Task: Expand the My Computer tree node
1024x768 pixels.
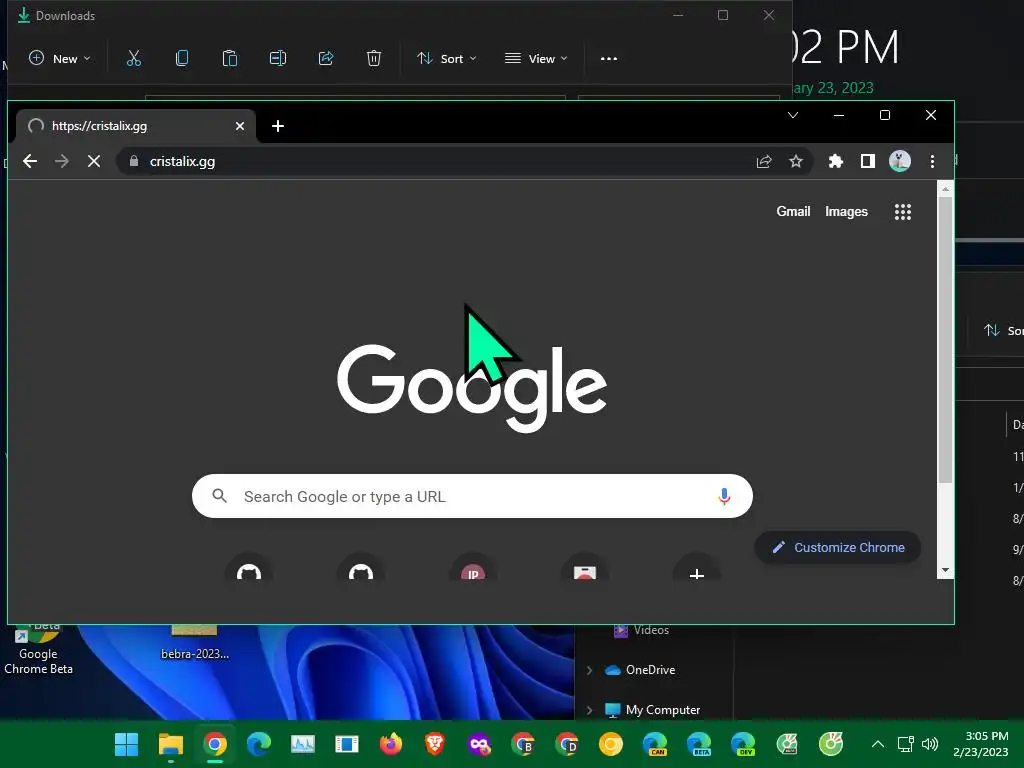Action: [x=589, y=710]
